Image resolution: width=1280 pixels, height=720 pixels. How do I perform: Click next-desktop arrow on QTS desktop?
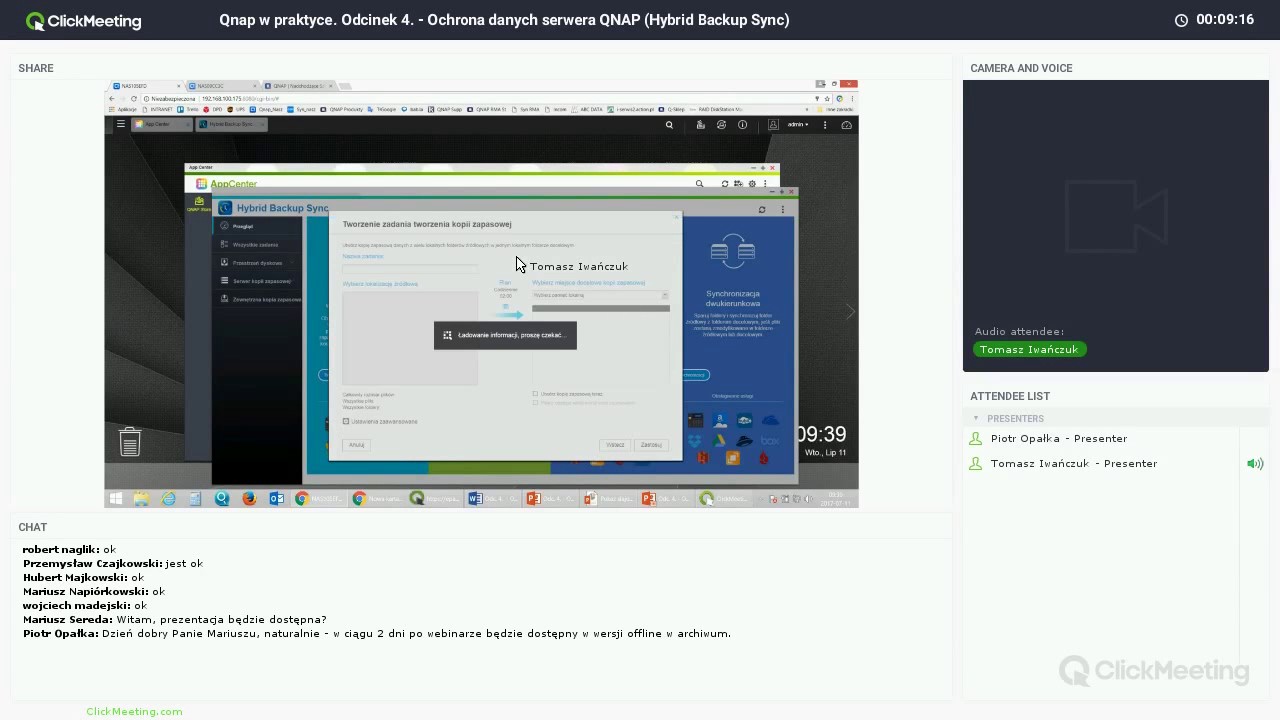(x=849, y=312)
